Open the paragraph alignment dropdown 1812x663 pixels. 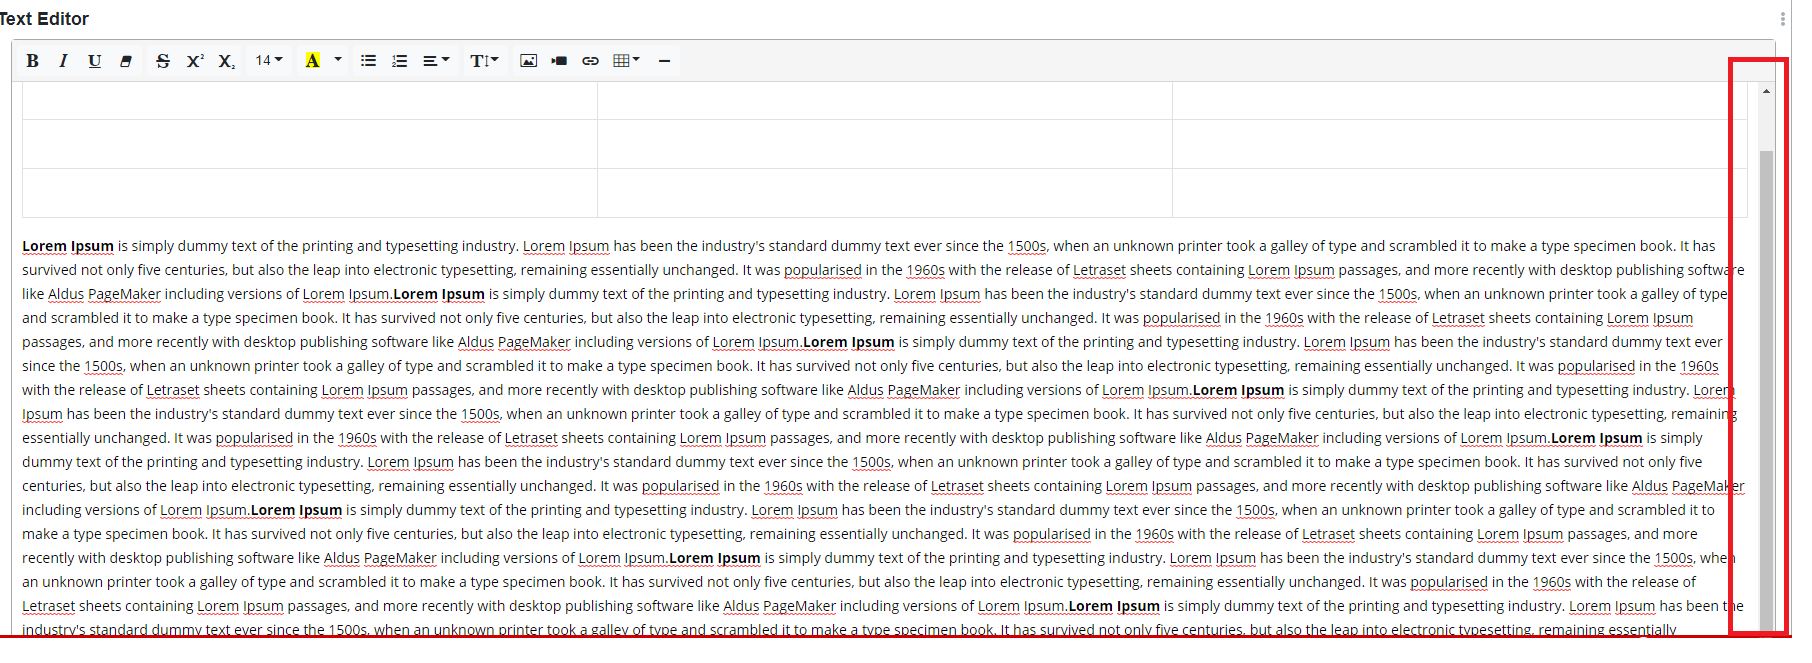[x=436, y=61]
